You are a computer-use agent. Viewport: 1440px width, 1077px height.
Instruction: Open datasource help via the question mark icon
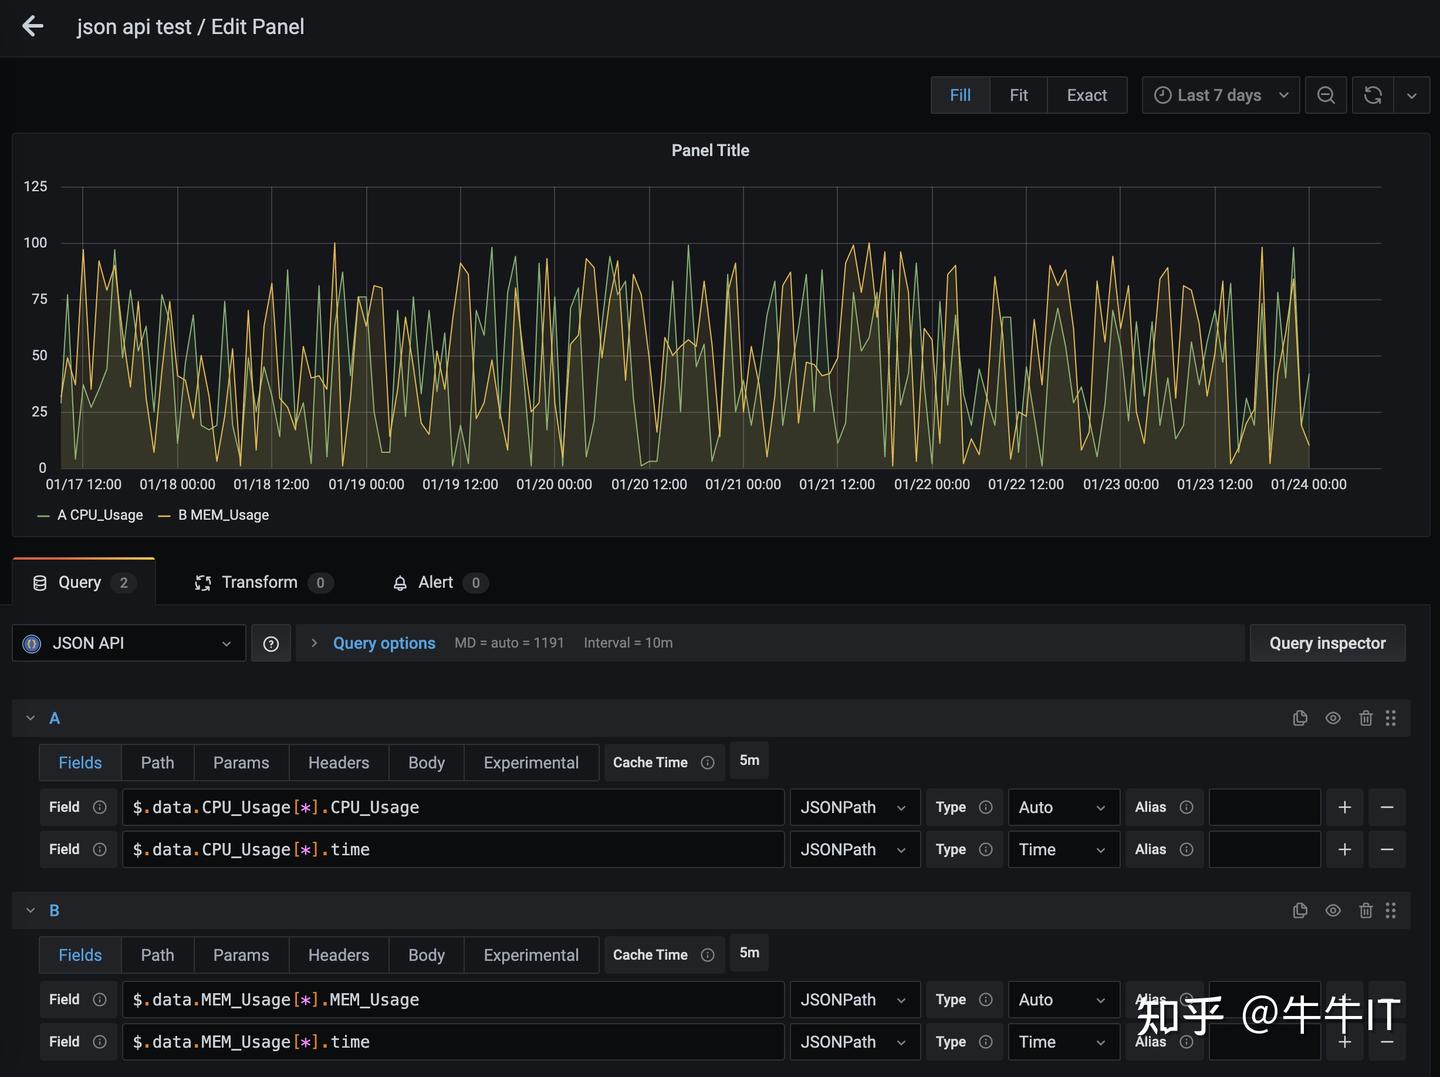tap(270, 643)
